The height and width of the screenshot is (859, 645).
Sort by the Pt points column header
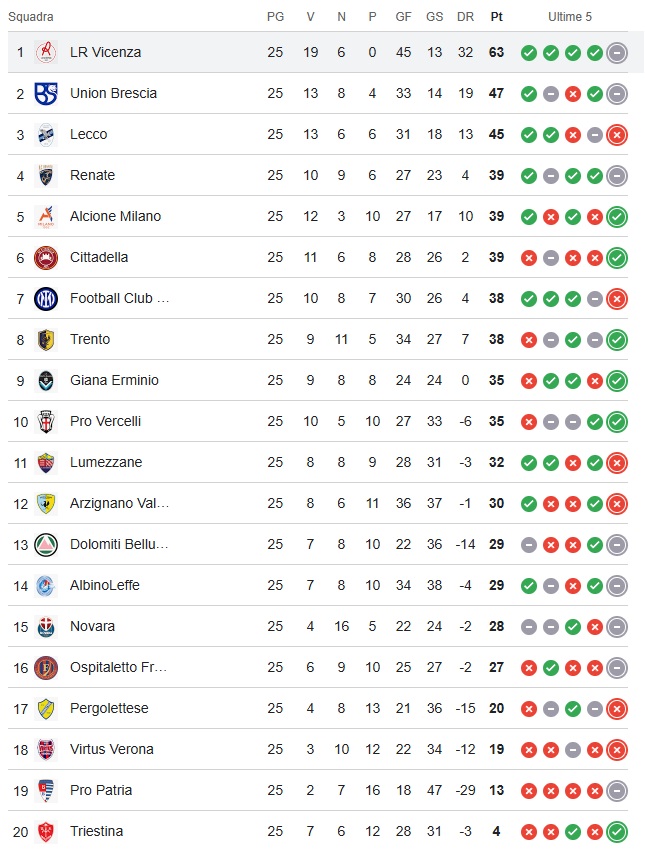click(x=497, y=17)
